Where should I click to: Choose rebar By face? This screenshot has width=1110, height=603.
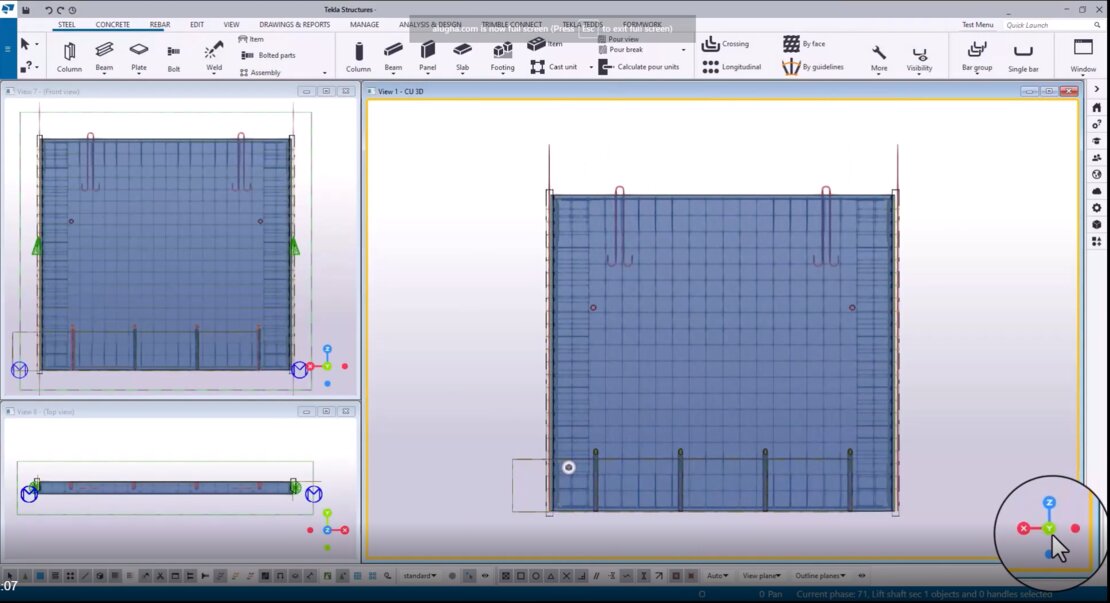tap(804, 44)
